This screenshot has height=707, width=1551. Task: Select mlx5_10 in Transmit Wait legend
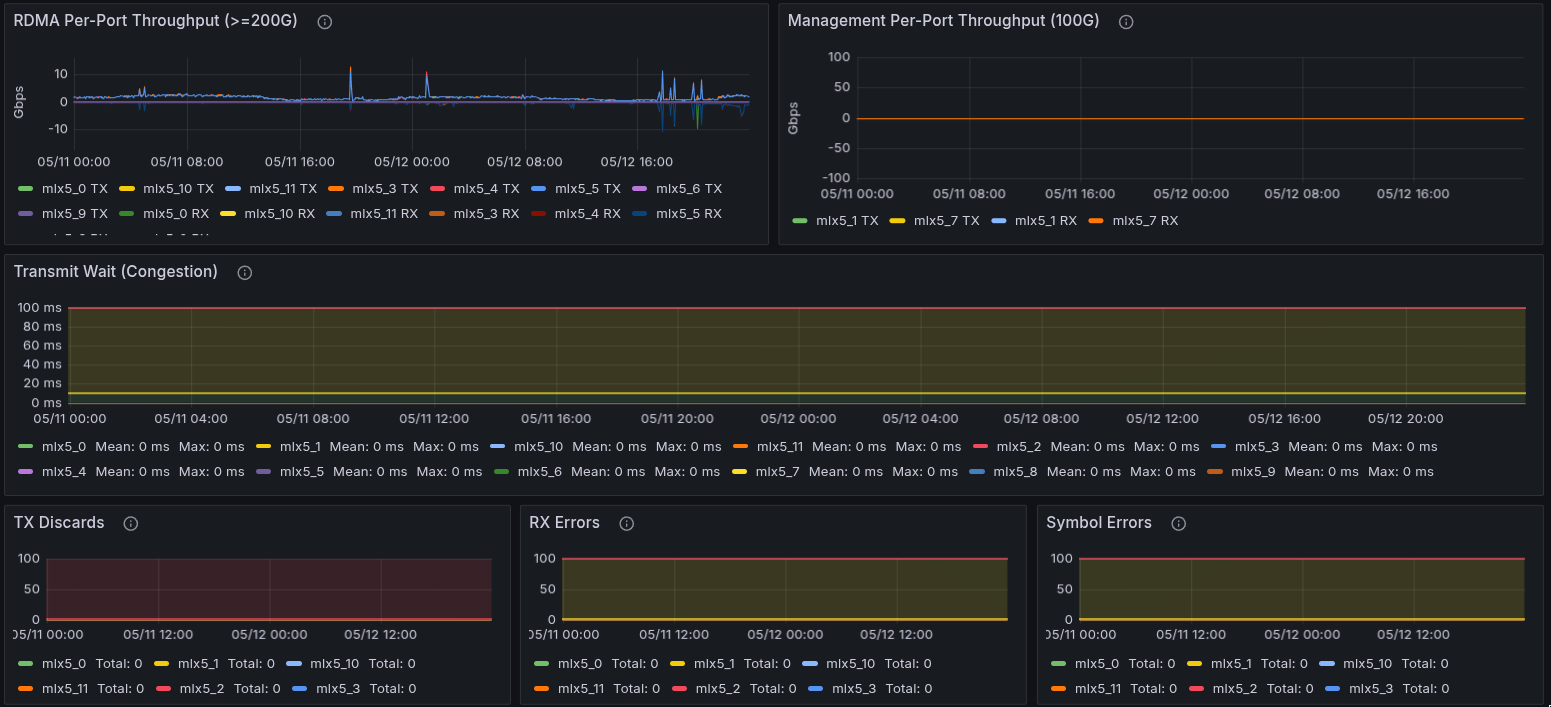point(538,446)
